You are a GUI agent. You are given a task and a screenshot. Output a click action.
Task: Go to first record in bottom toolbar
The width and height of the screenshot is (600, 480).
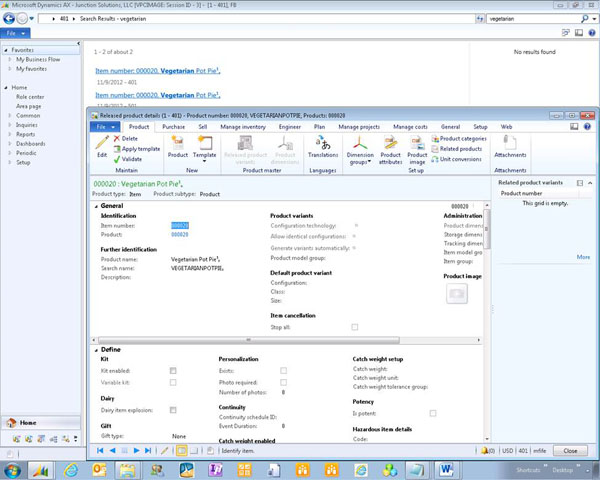(100, 451)
